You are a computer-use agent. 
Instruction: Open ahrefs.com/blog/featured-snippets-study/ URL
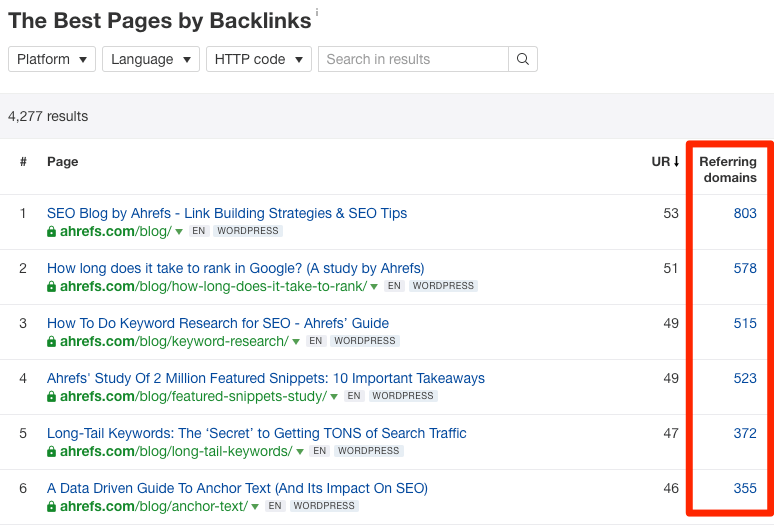194,396
